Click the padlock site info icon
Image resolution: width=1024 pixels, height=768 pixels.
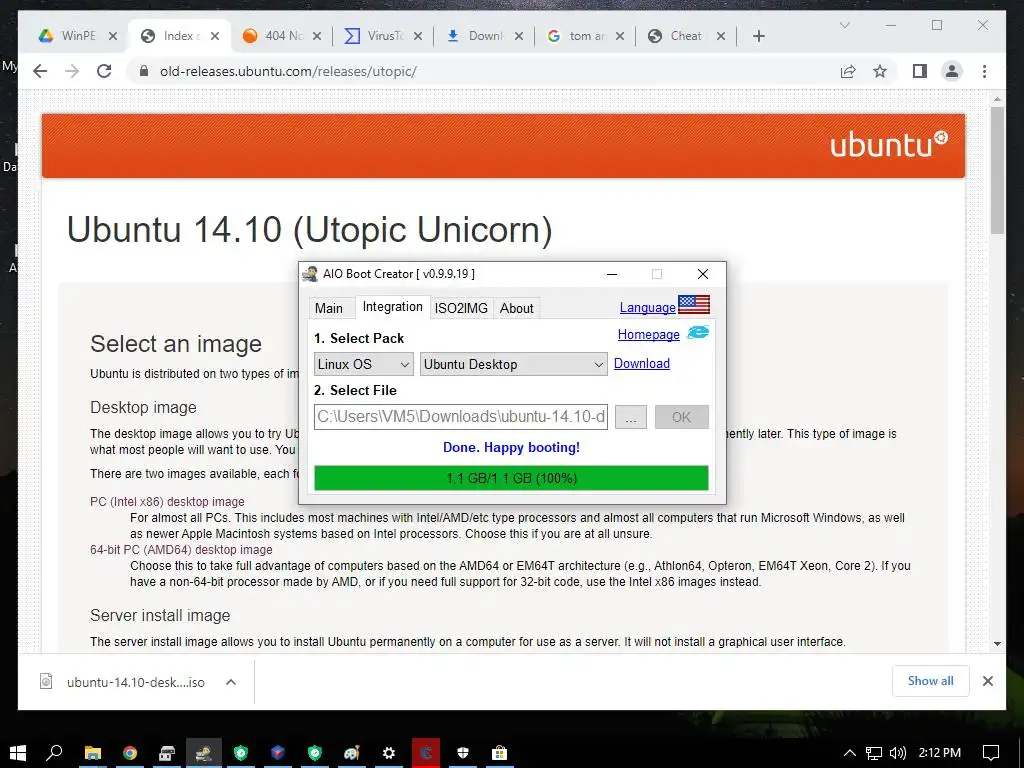coord(144,71)
